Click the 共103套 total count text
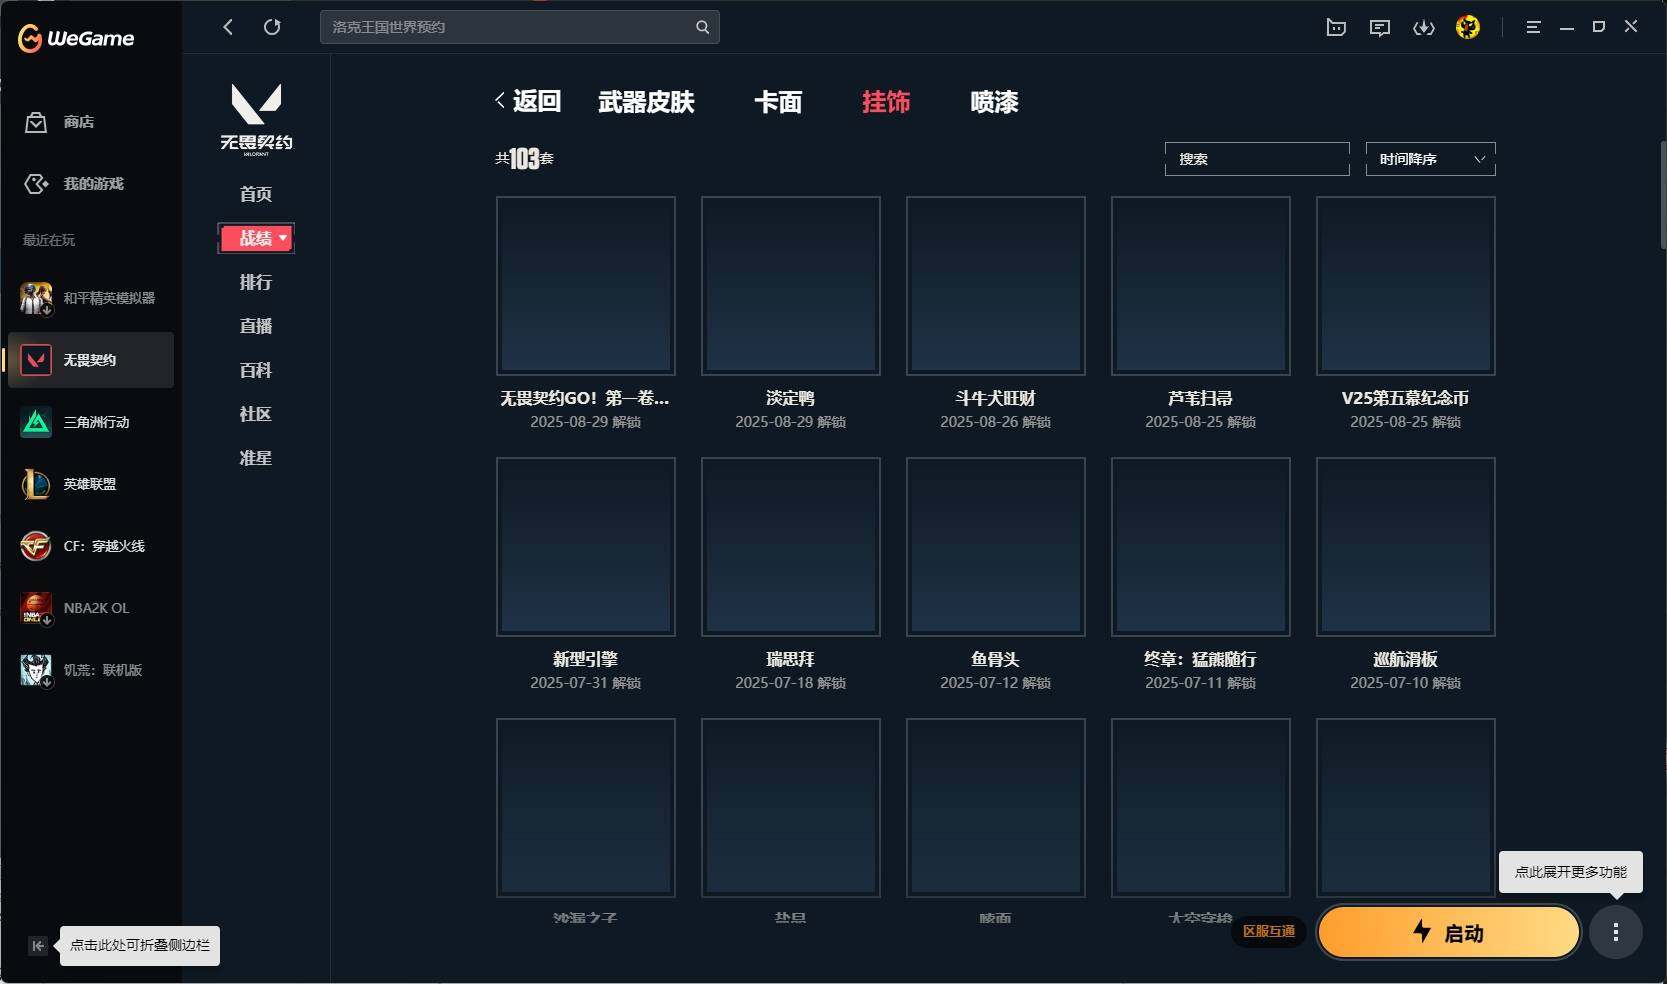 (524, 159)
